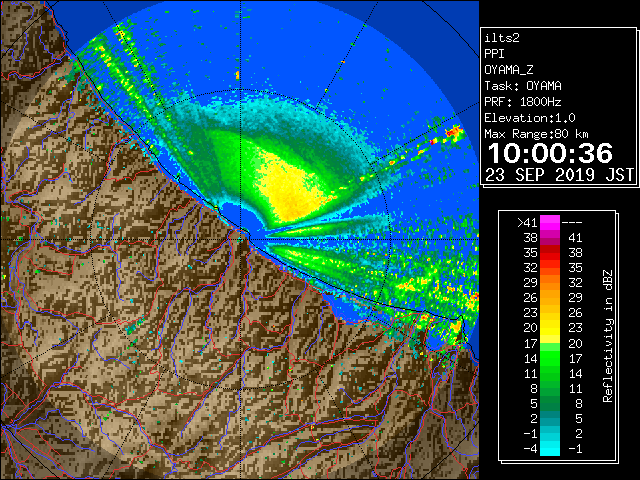Screen dimensions: 640x480
Task: Select the 'PPI' scan type text
Action: click(494, 54)
